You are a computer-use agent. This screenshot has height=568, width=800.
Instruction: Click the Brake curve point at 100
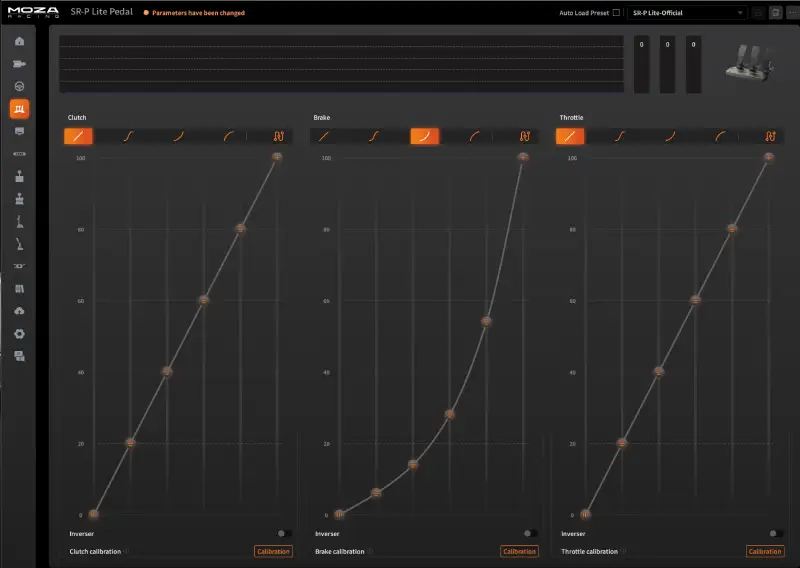(x=522, y=157)
